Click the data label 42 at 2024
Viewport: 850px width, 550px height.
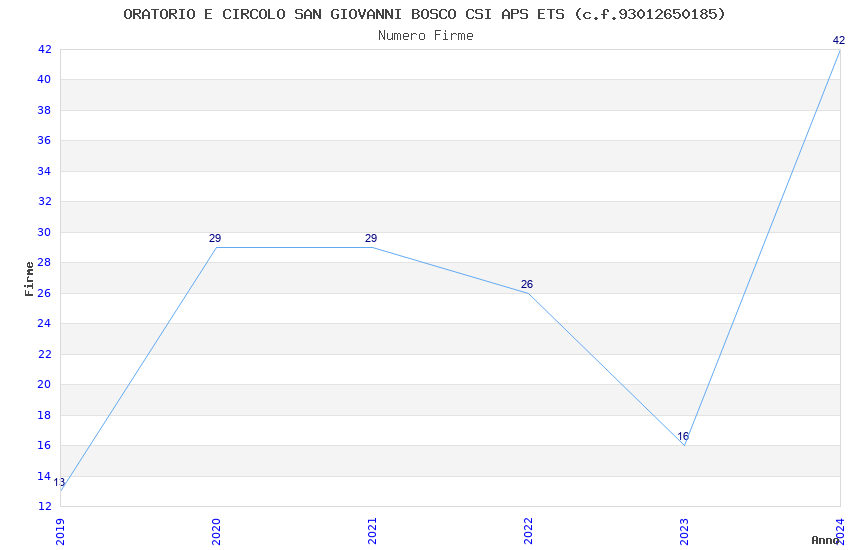click(x=839, y=40)
